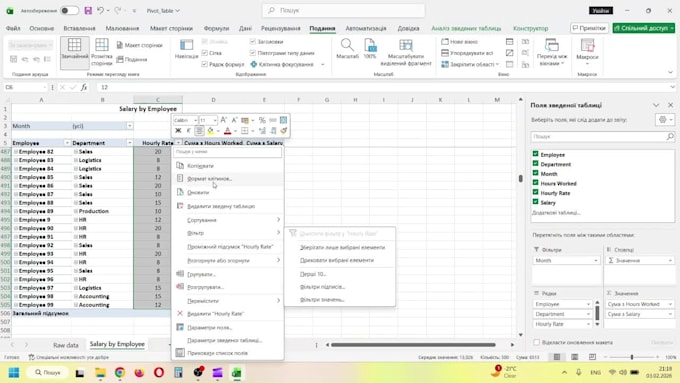Open the Macros ribbon icon
680x383 pixels.
[587, 45]
